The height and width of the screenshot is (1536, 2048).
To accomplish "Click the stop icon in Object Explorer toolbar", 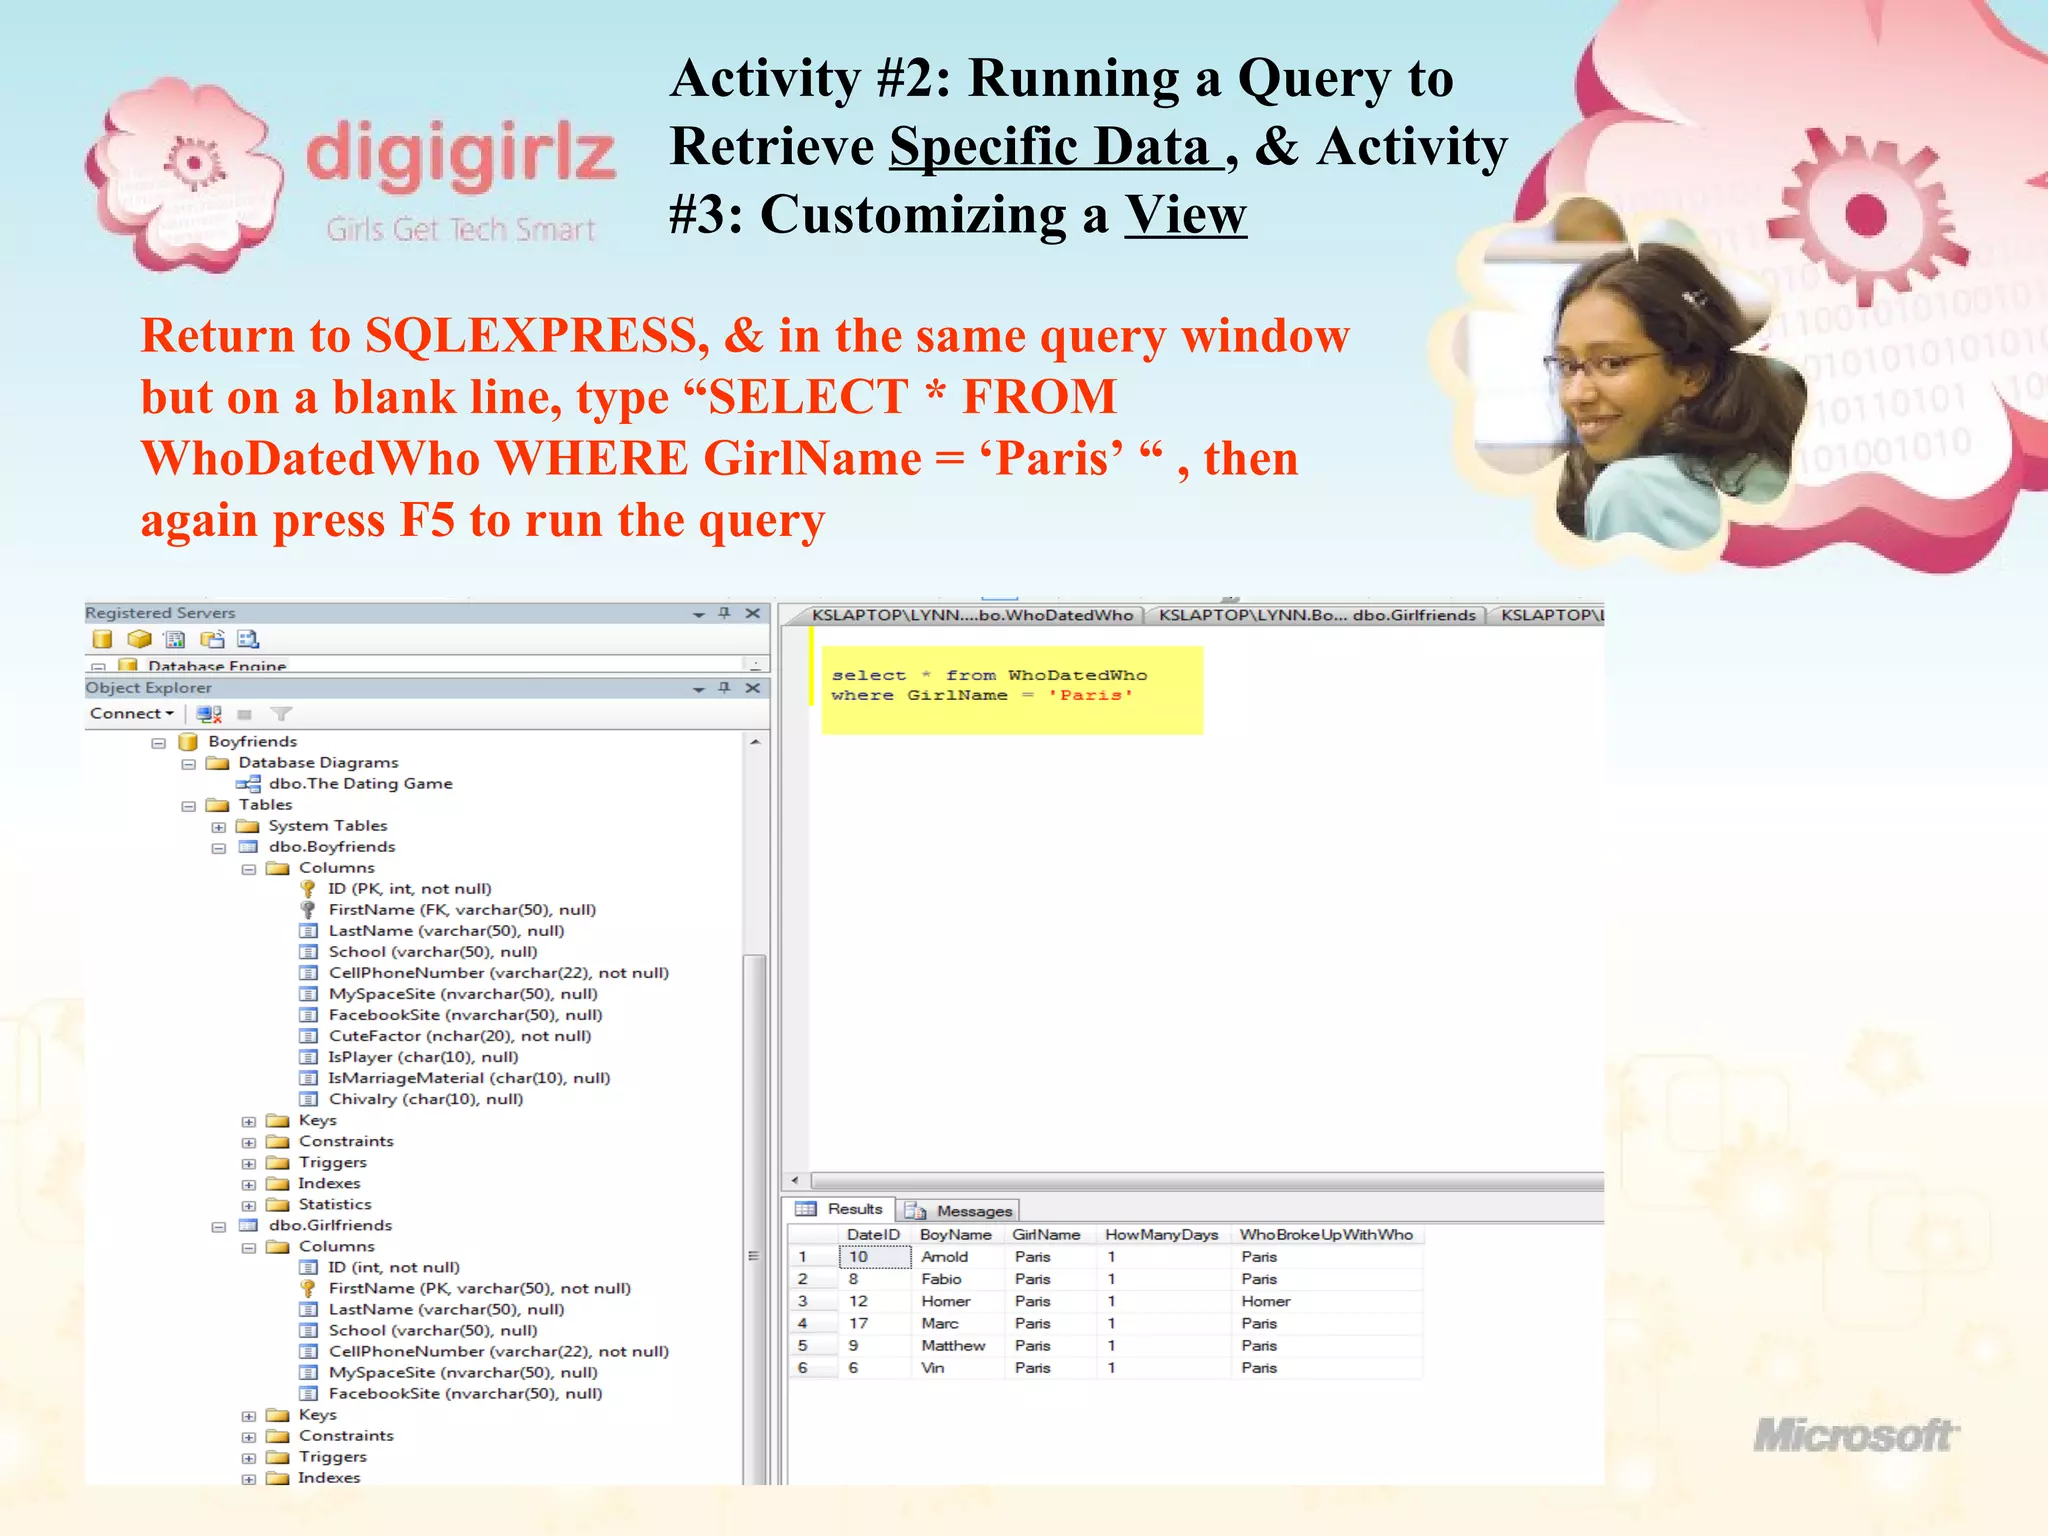I will coord(244,714).
